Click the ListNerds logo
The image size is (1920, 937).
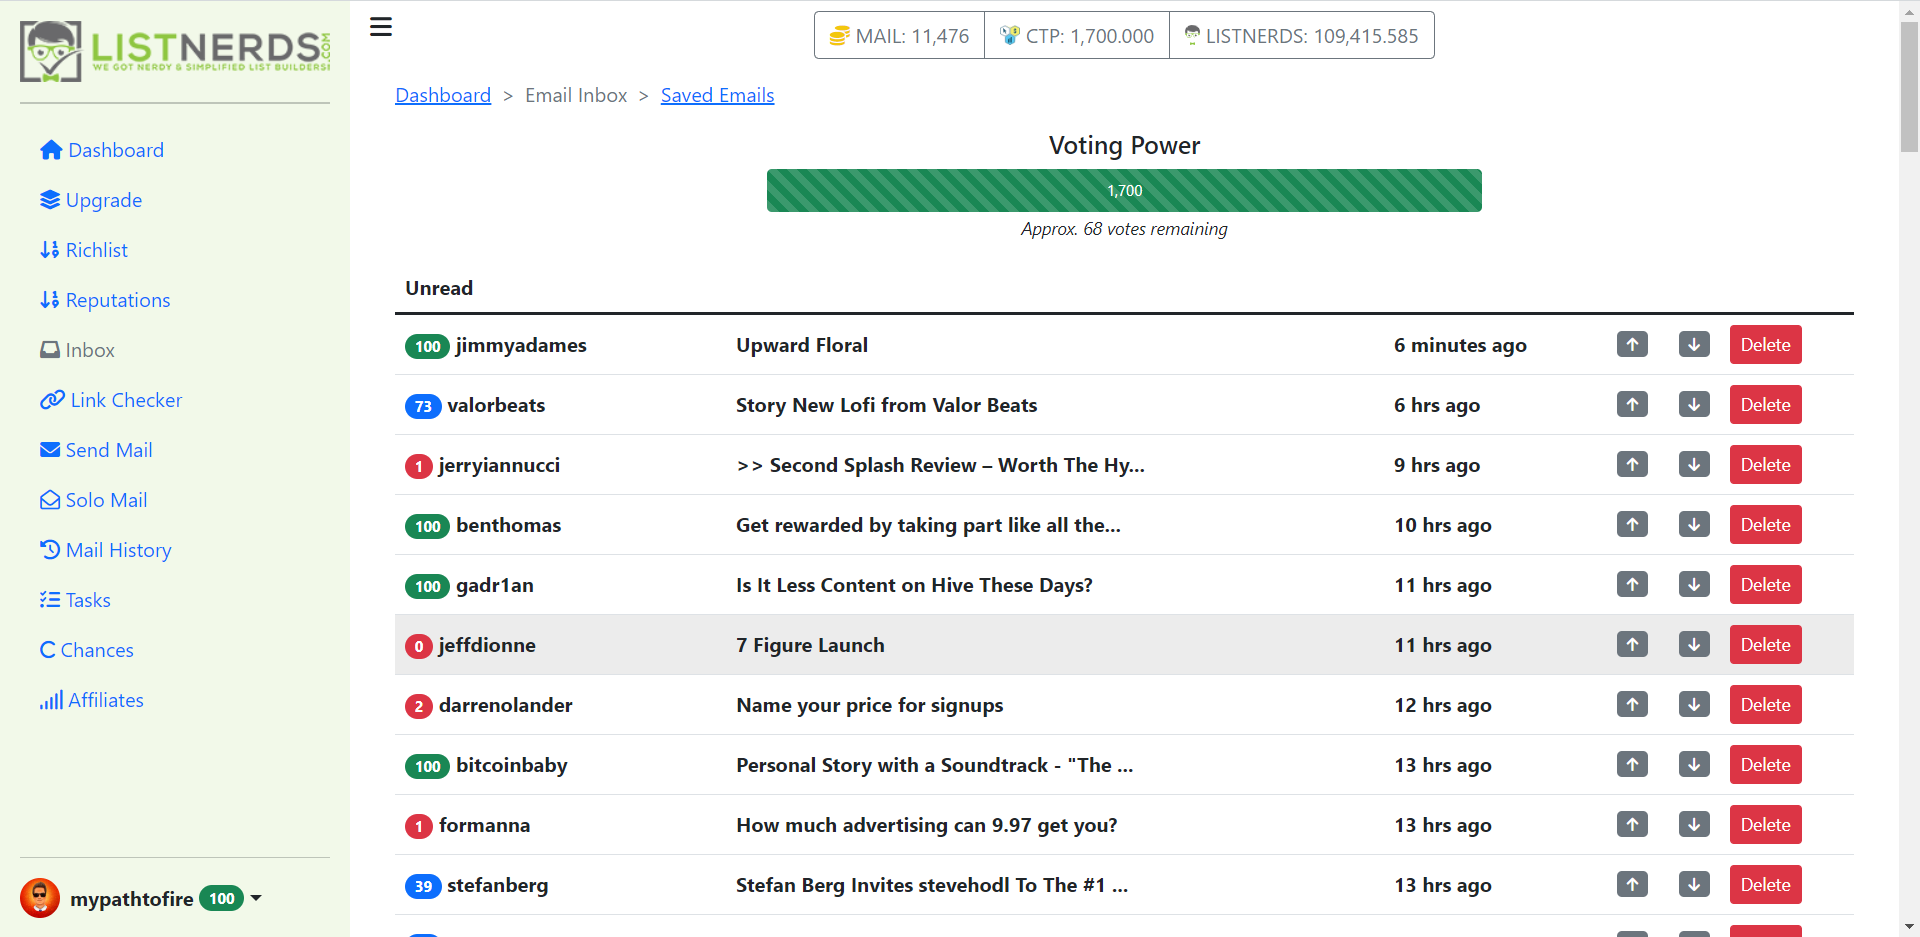point(175,51)
